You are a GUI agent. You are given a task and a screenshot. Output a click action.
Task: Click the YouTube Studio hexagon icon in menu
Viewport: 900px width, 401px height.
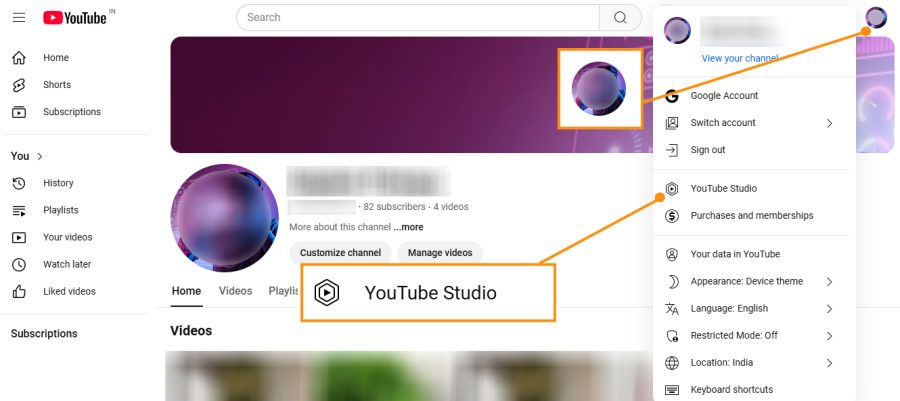point(672,189)
